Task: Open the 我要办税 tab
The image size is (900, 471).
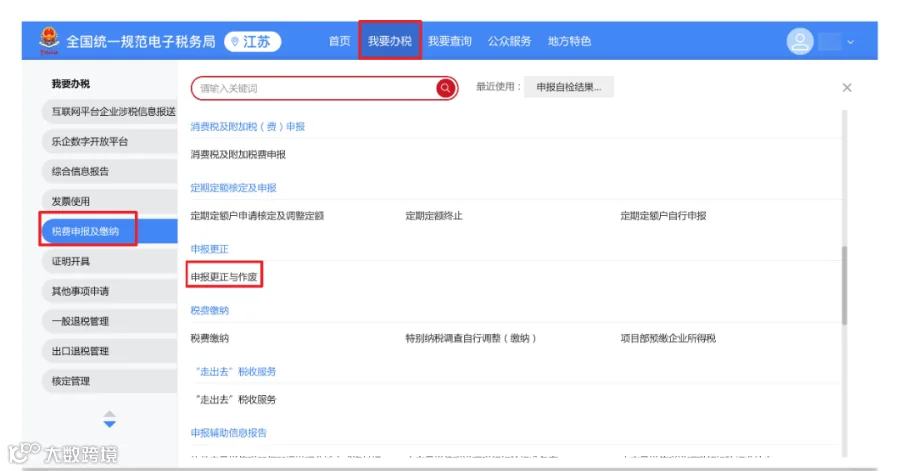Action: (x=390, y=41)
